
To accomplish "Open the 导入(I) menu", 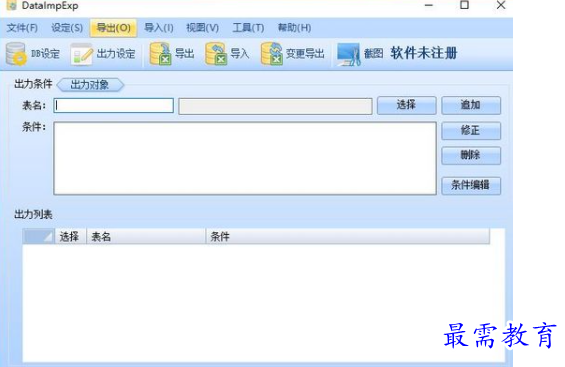I will click(159, 28).
